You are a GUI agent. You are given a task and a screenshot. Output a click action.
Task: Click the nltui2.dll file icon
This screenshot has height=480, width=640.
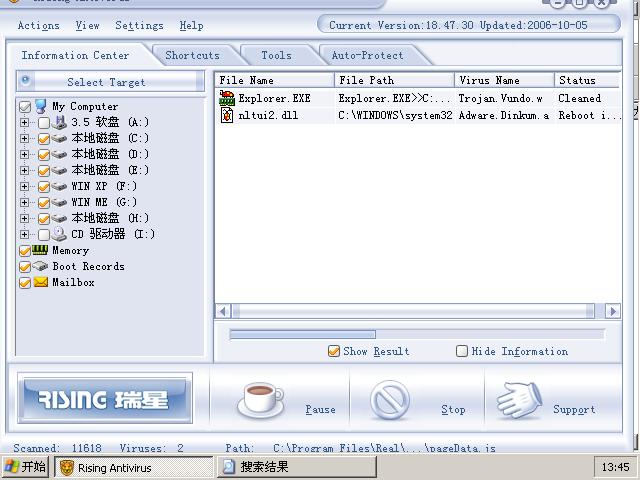coord(227,115)
